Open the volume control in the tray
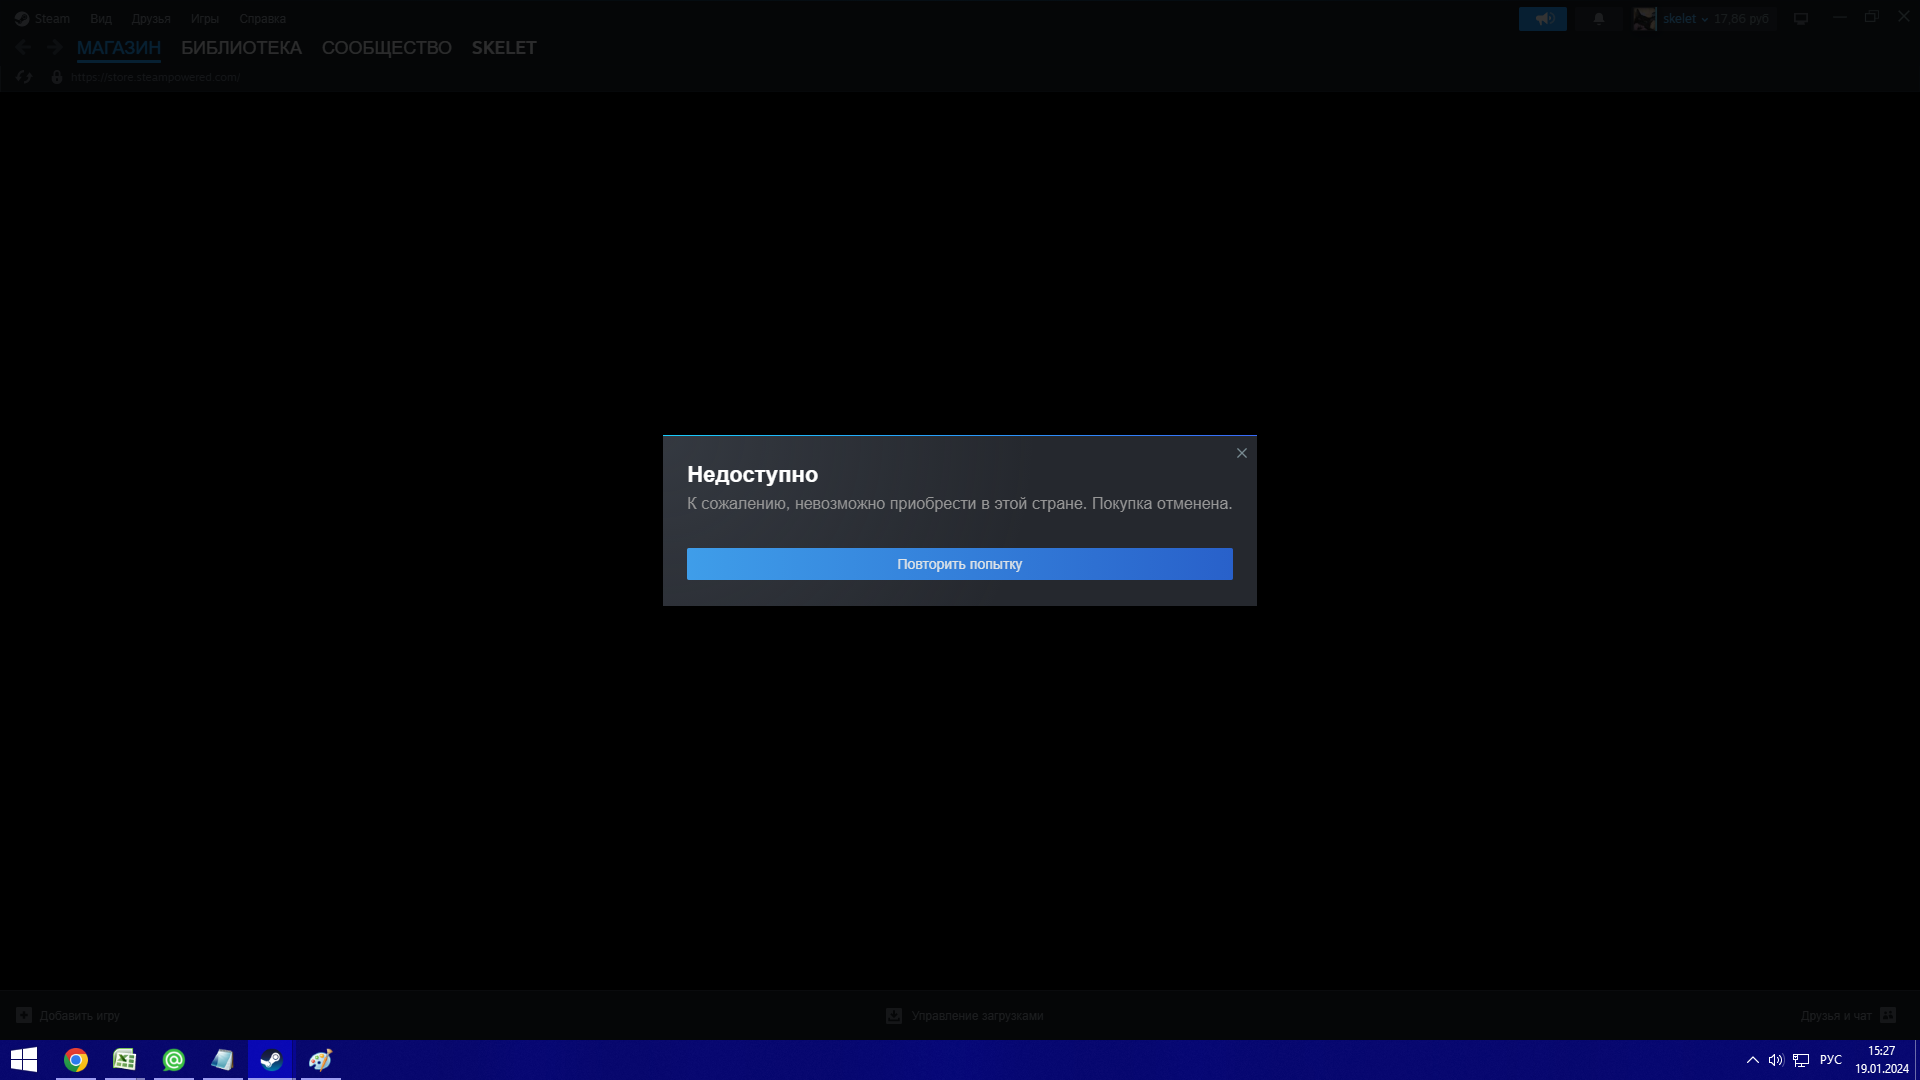 coord(1776,1060)
